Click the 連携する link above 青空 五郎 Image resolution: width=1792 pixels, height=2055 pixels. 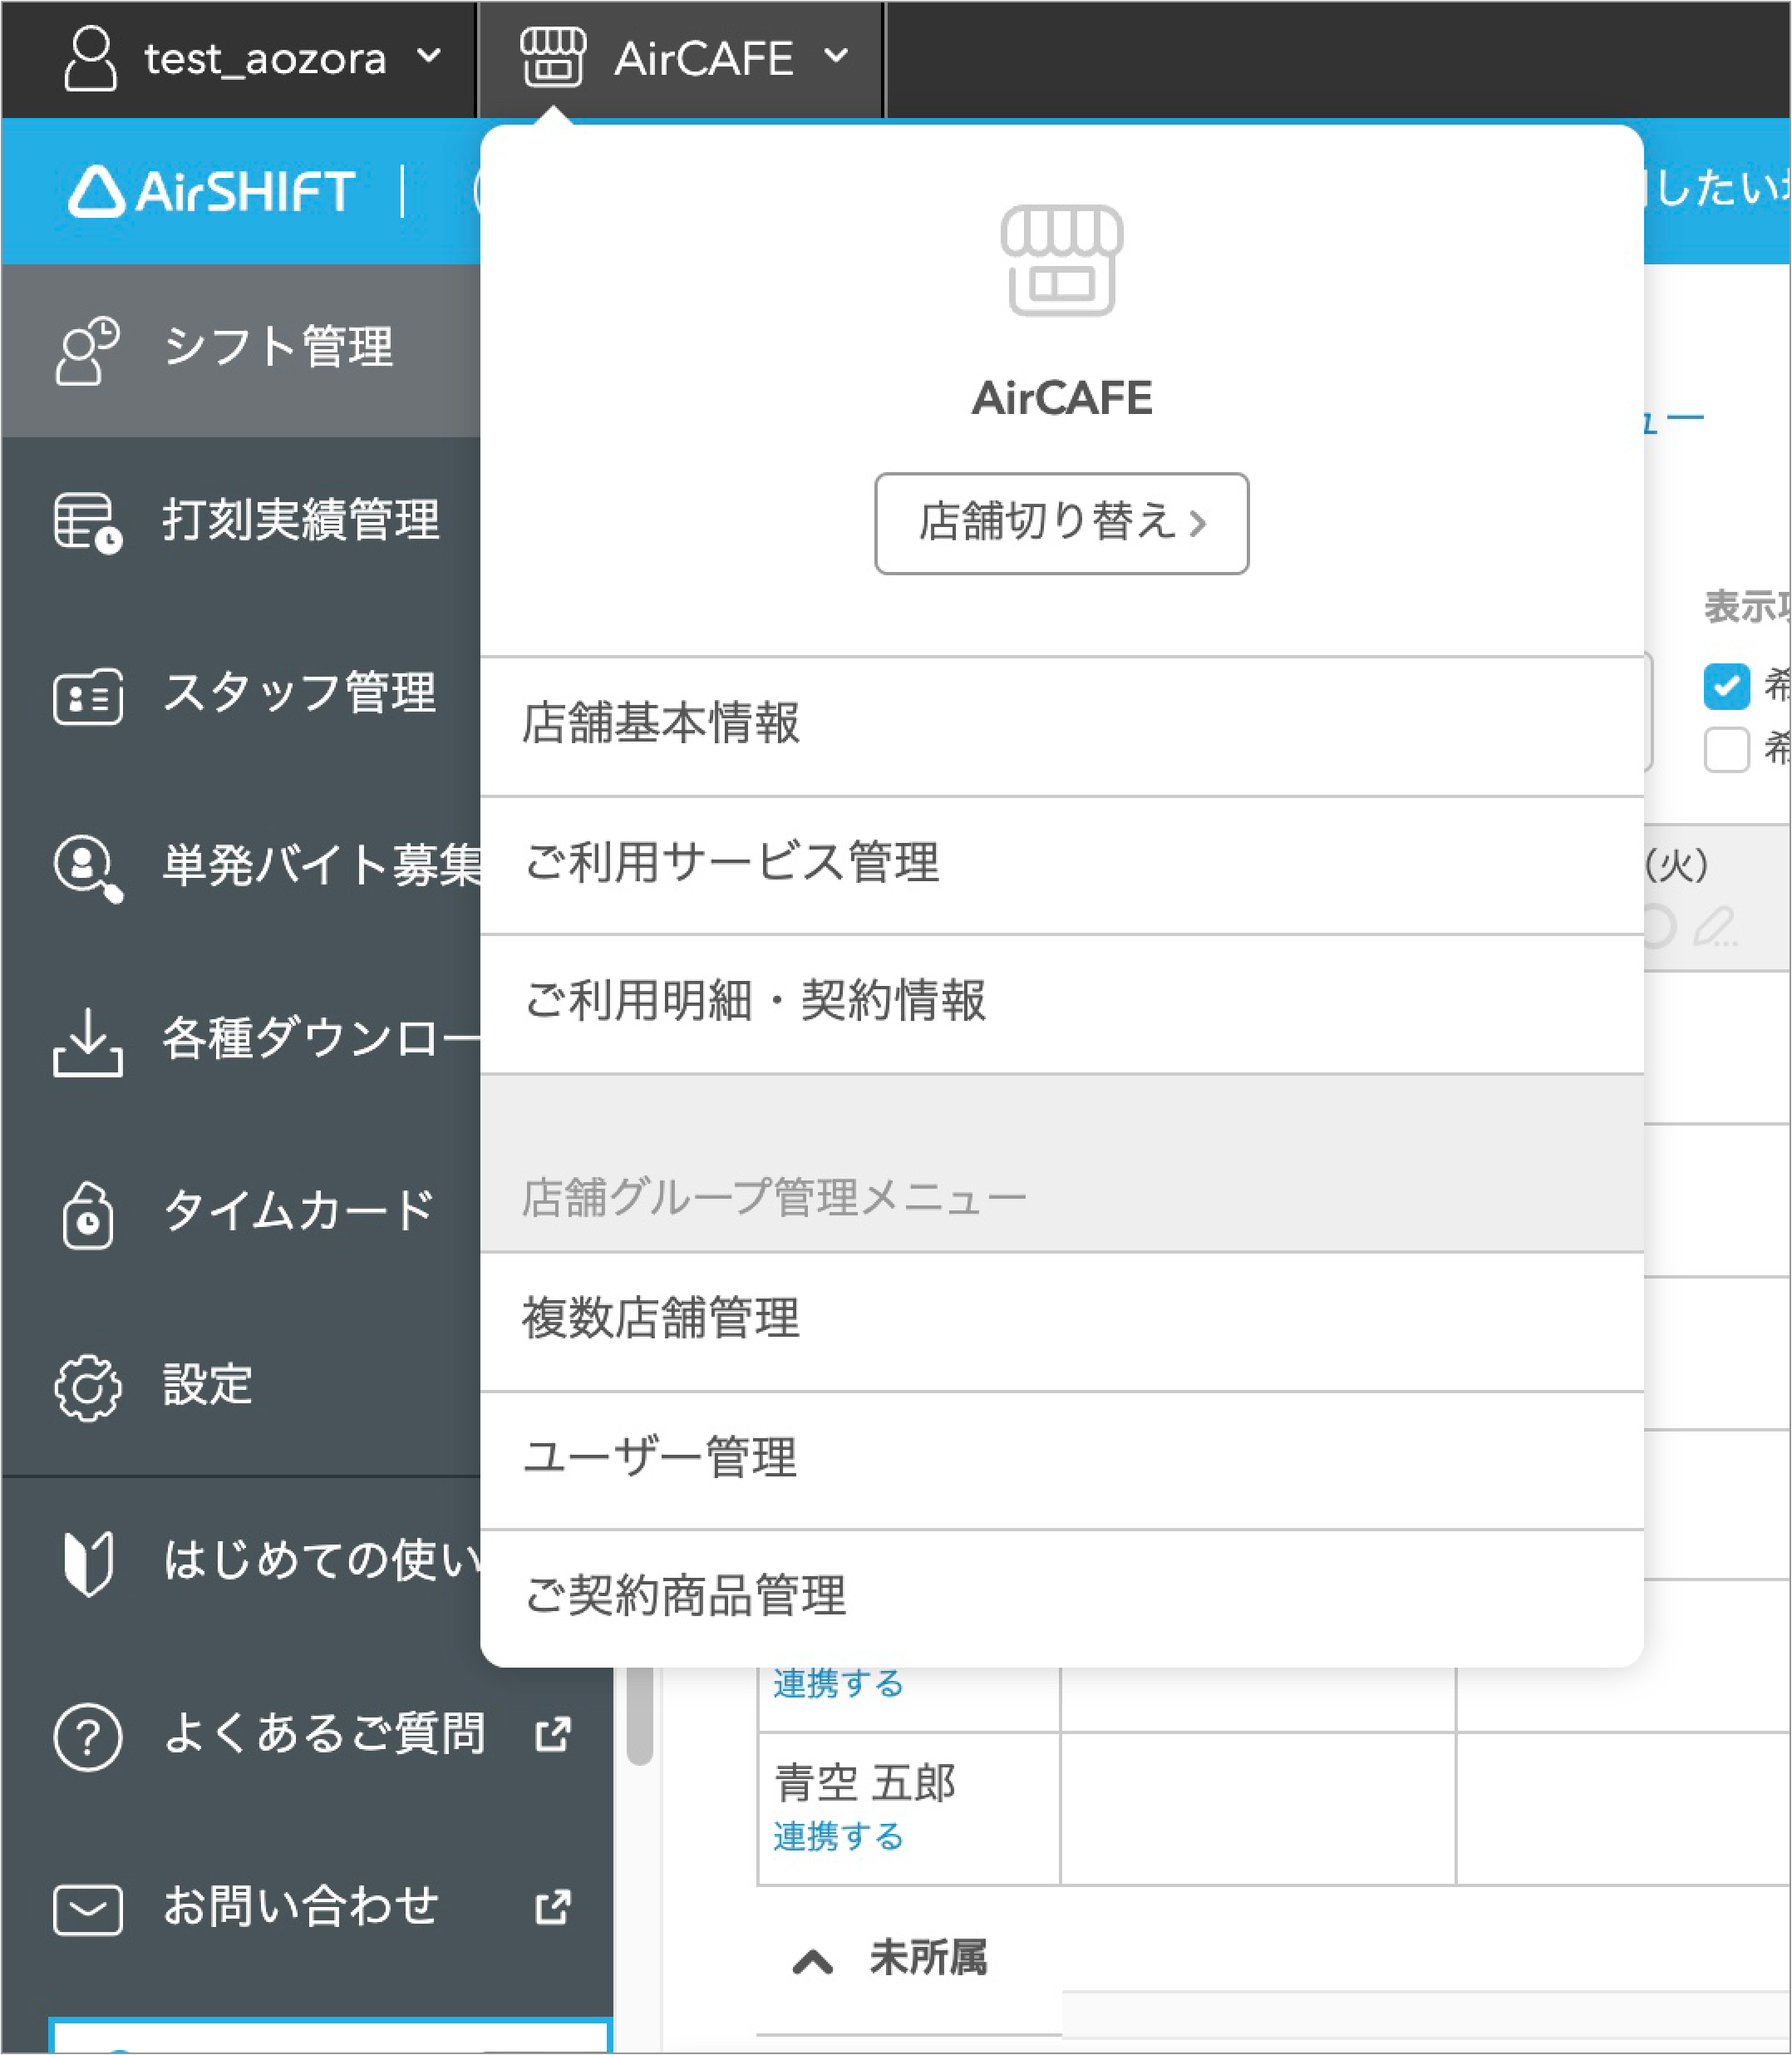pyautogui.click(x=838, y=1684)
